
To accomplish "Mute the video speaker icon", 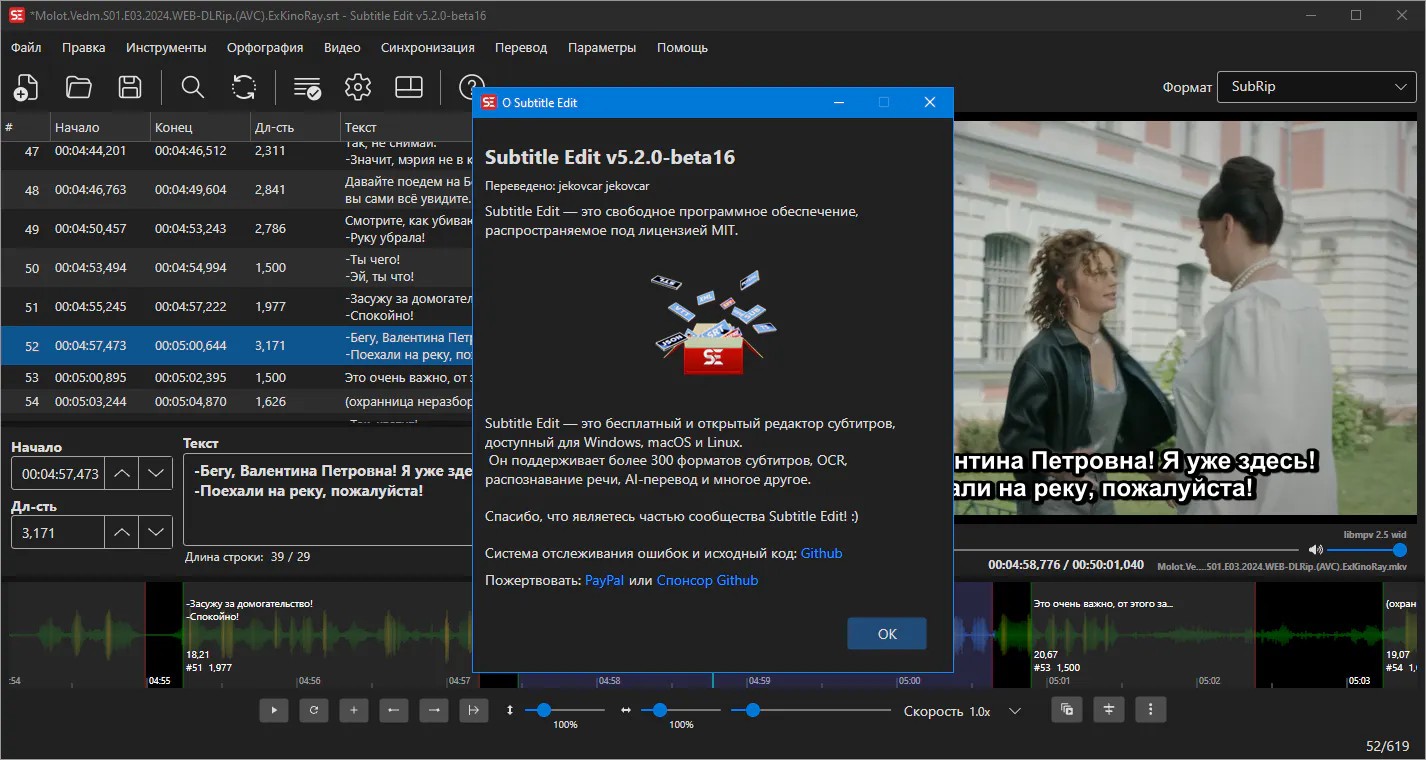I will pyautogui.click(x=1316, y=550).
